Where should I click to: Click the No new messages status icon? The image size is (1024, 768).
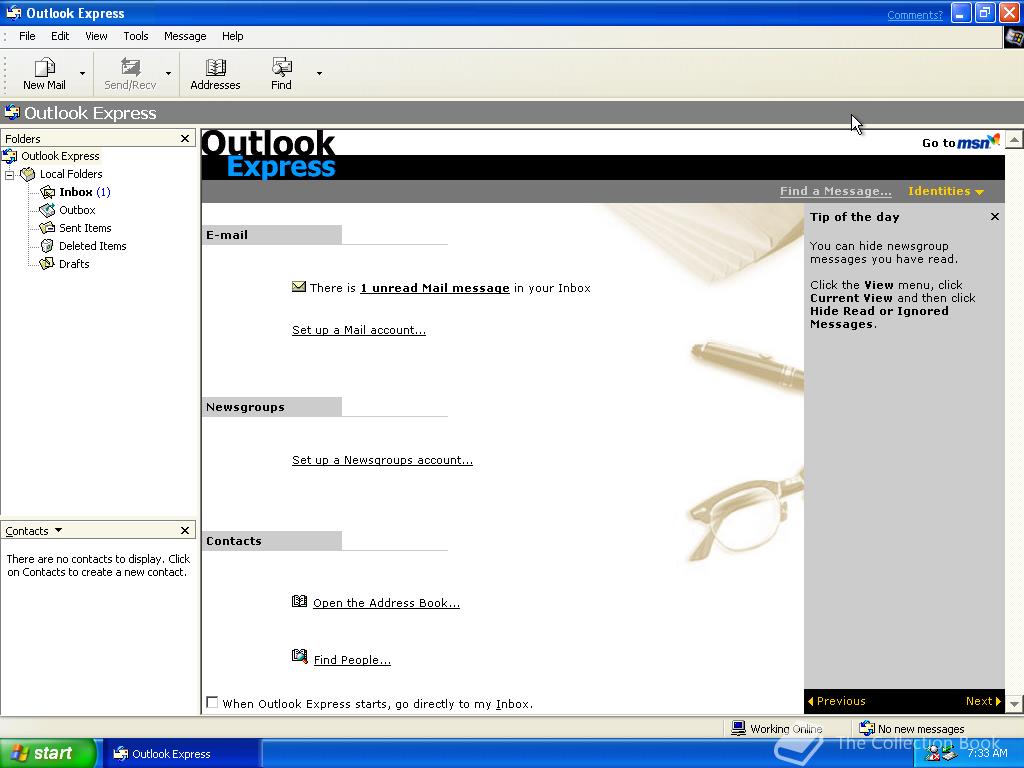(867, 728)
